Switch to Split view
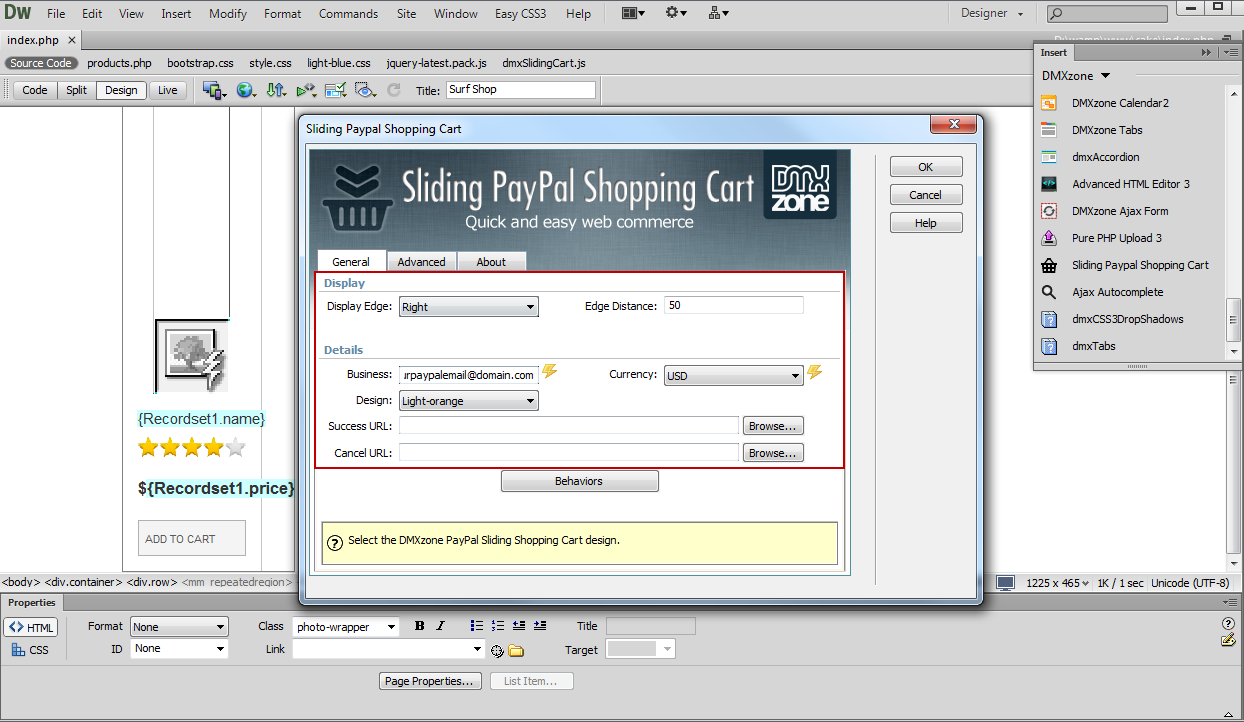The width and height of the screenshot is (1244, 722). click(77, 90)
